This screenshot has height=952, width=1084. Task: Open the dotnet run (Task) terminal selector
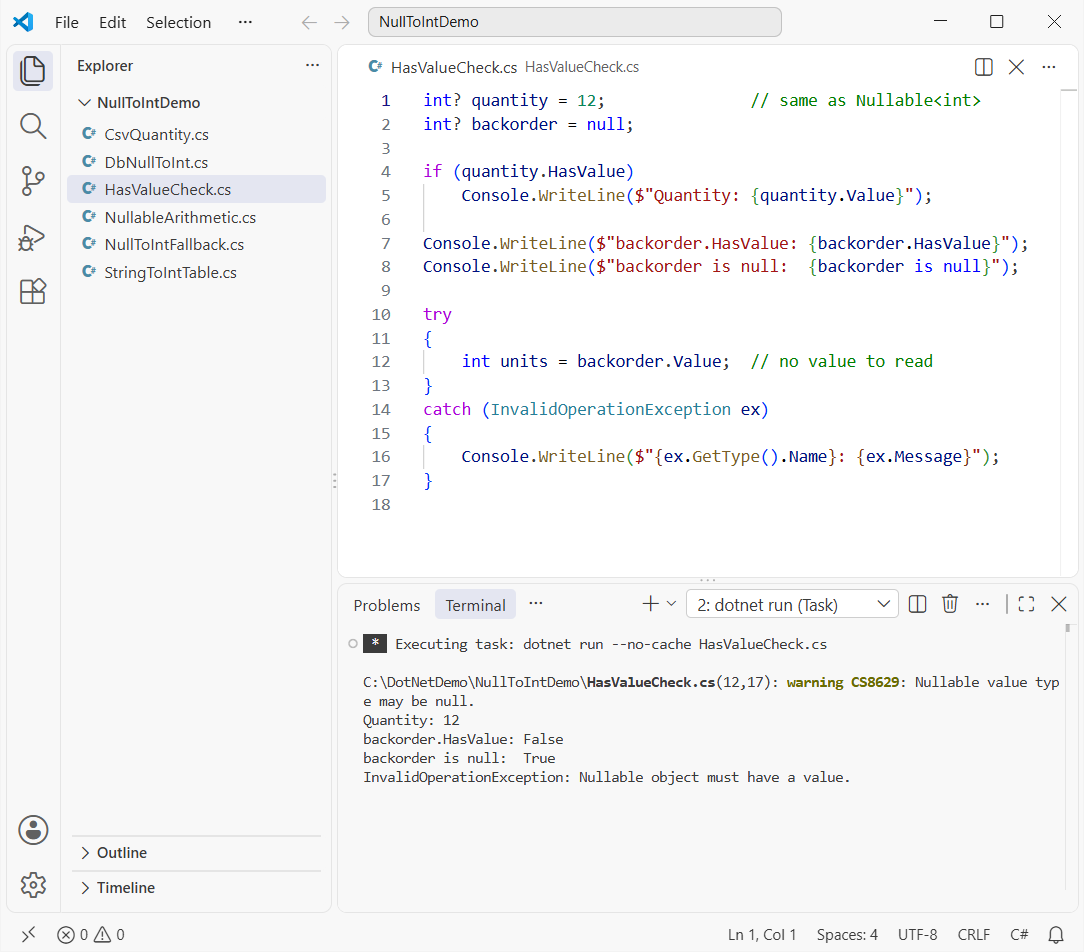click(792, 604)
